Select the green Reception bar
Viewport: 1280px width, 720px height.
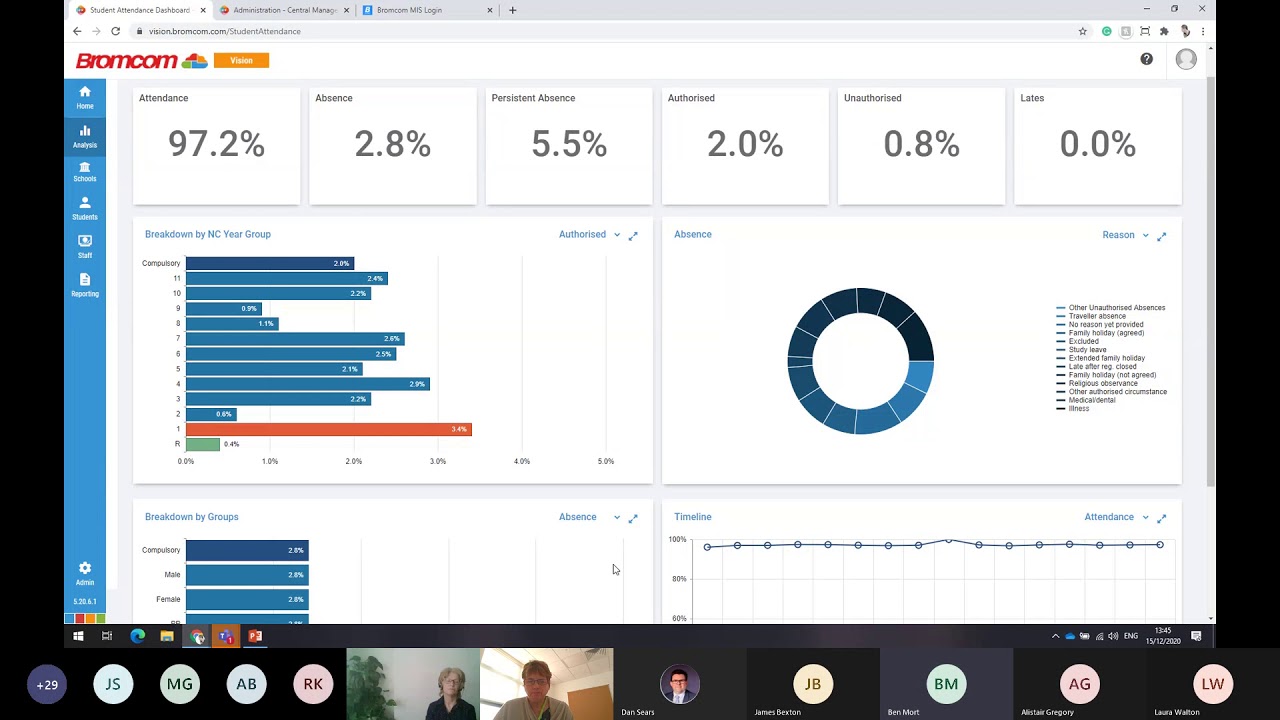pos(203,444)
